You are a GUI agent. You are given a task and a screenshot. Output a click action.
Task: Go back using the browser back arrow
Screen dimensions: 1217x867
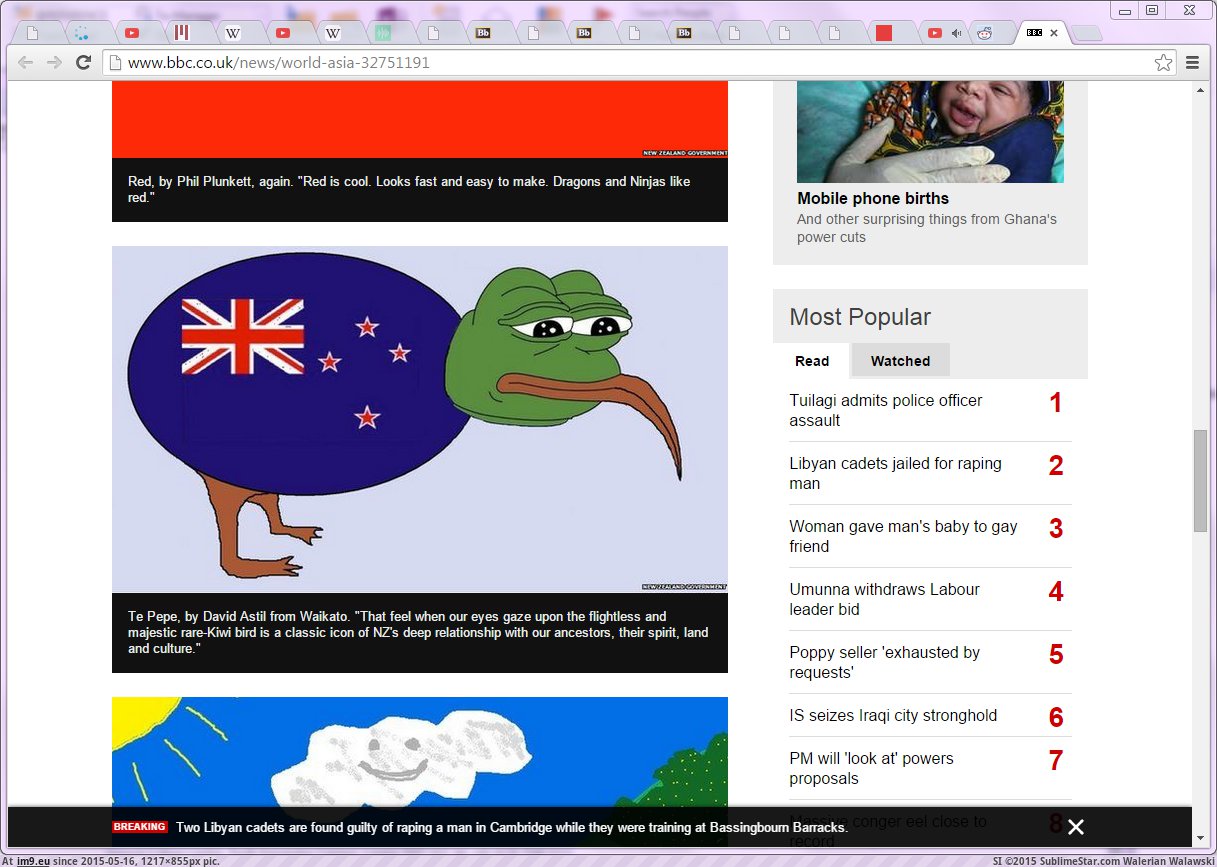point(25,62)
